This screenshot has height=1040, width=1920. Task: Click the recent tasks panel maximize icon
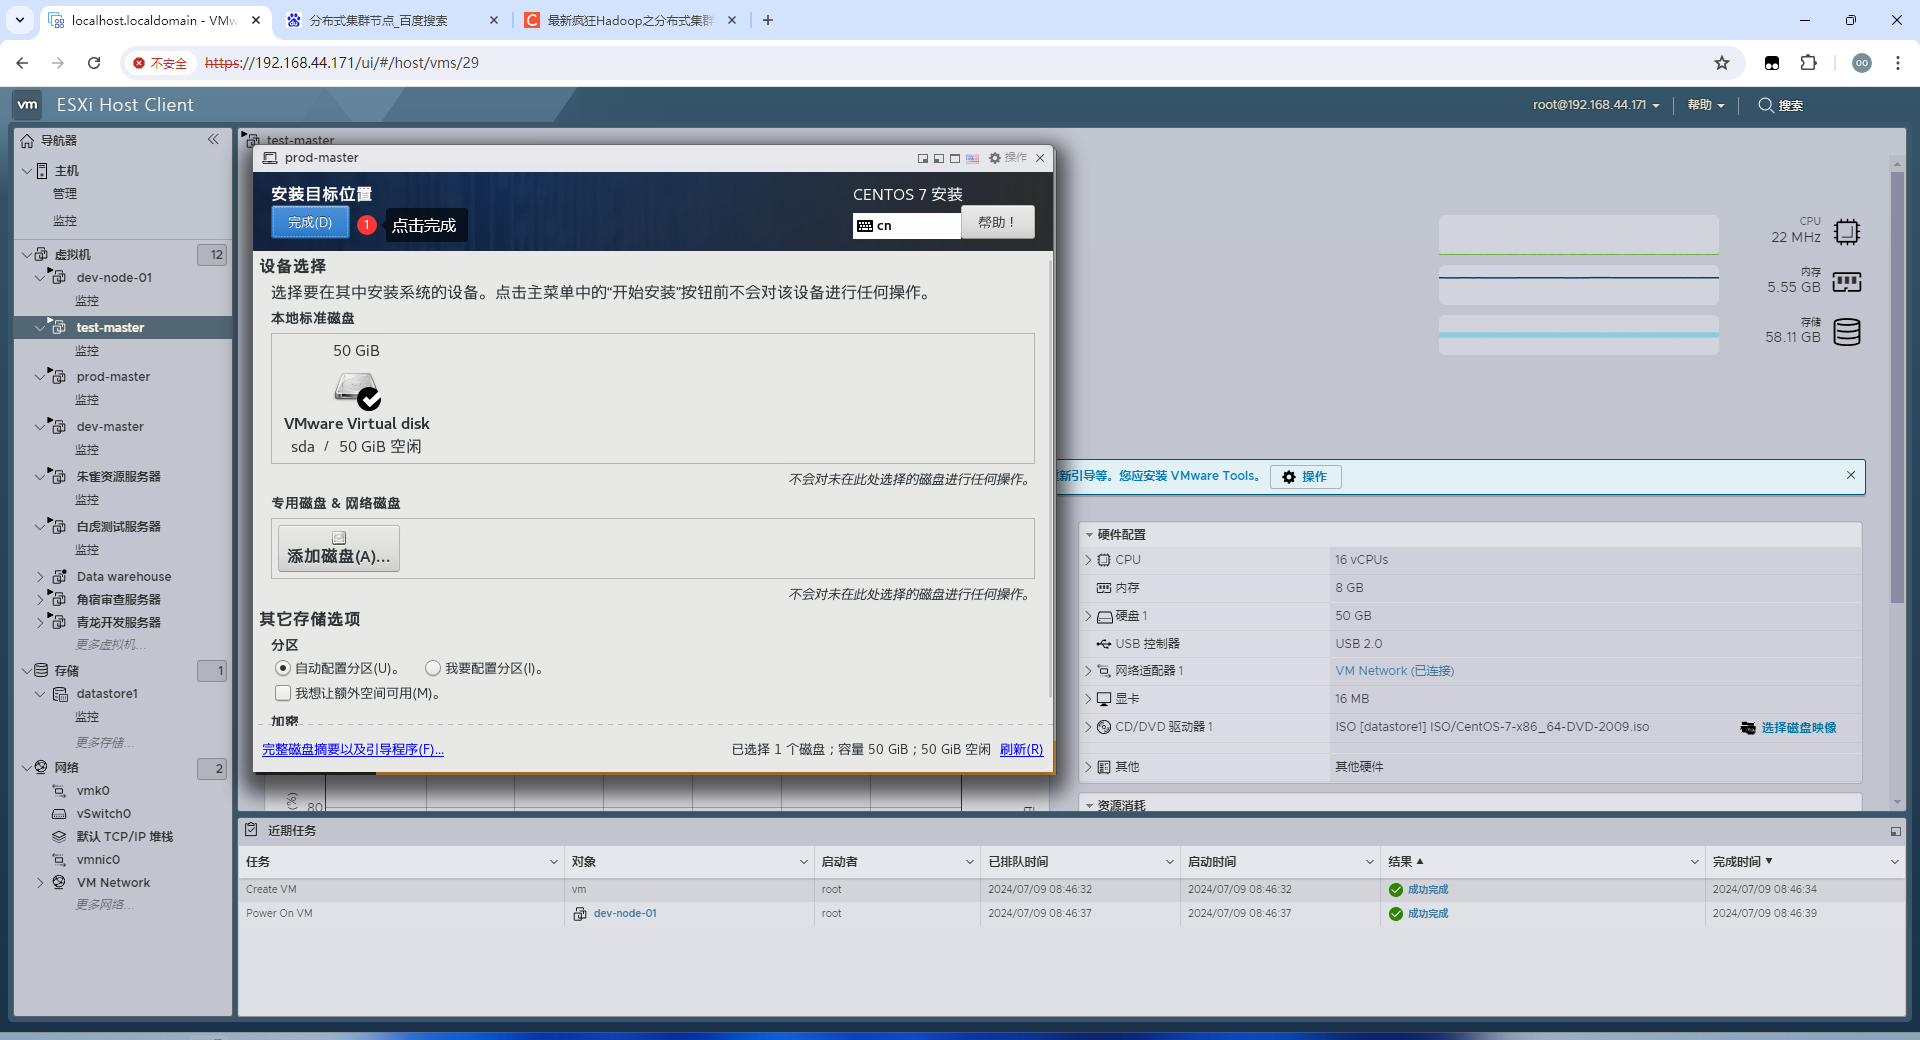(x=1895, y=831)
